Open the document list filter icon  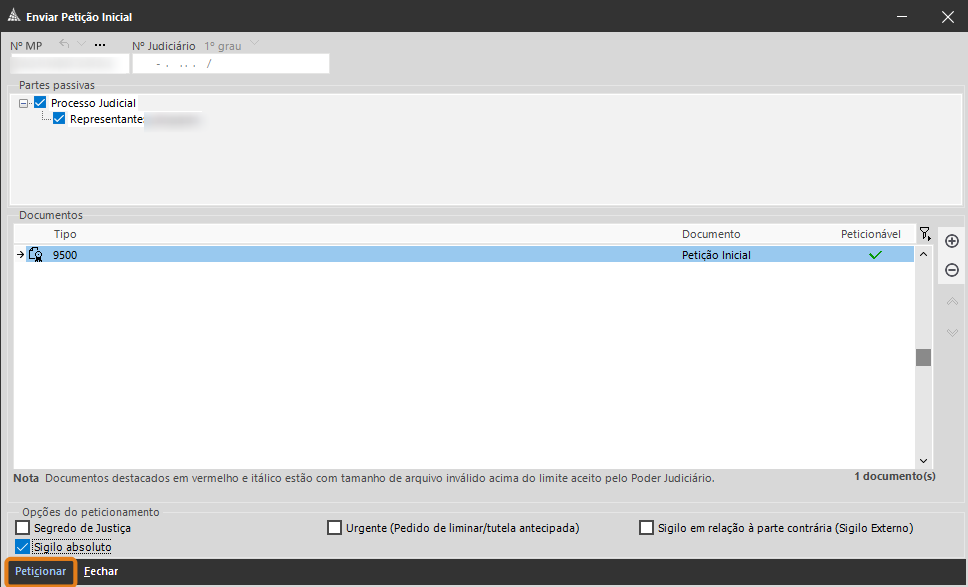924,234
